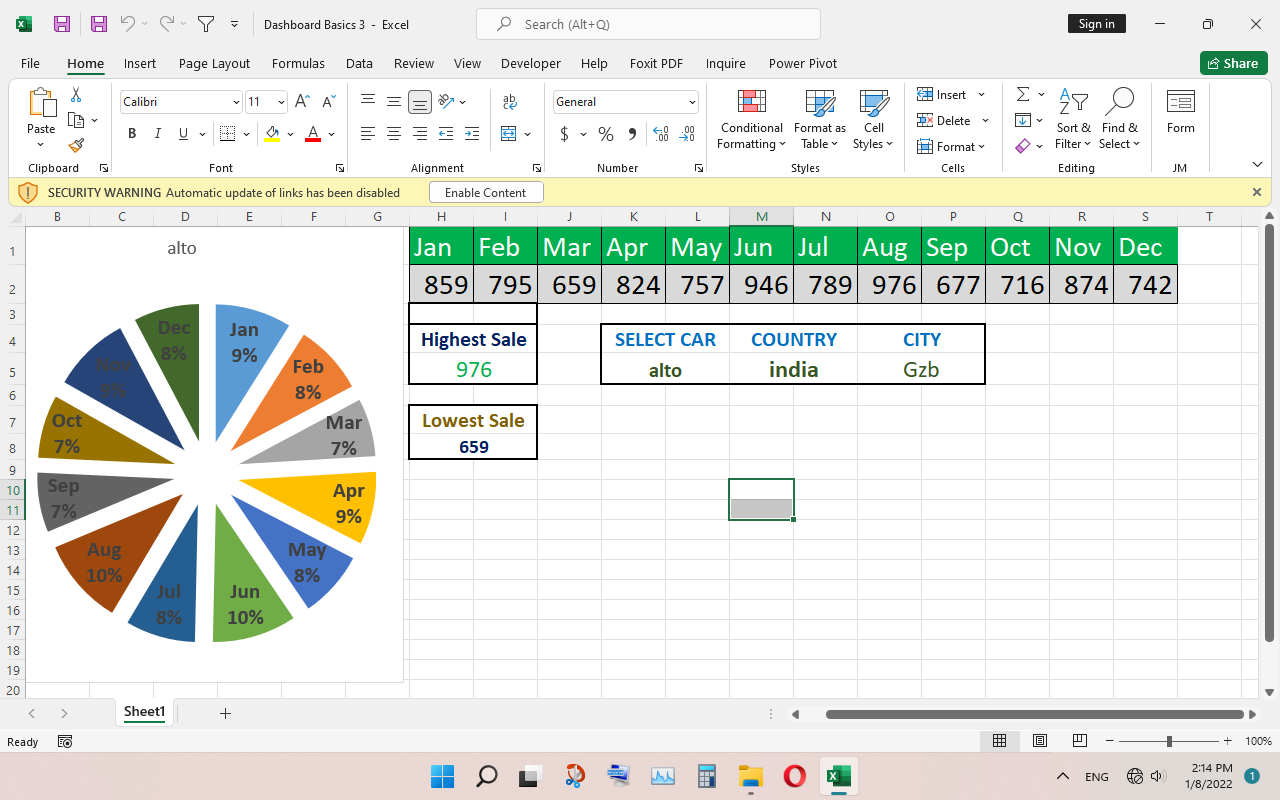Switch to Page Layout view in status bar
This screenshot has width=1280, height=800.
pyautogui.click(x=1040, y=741)
